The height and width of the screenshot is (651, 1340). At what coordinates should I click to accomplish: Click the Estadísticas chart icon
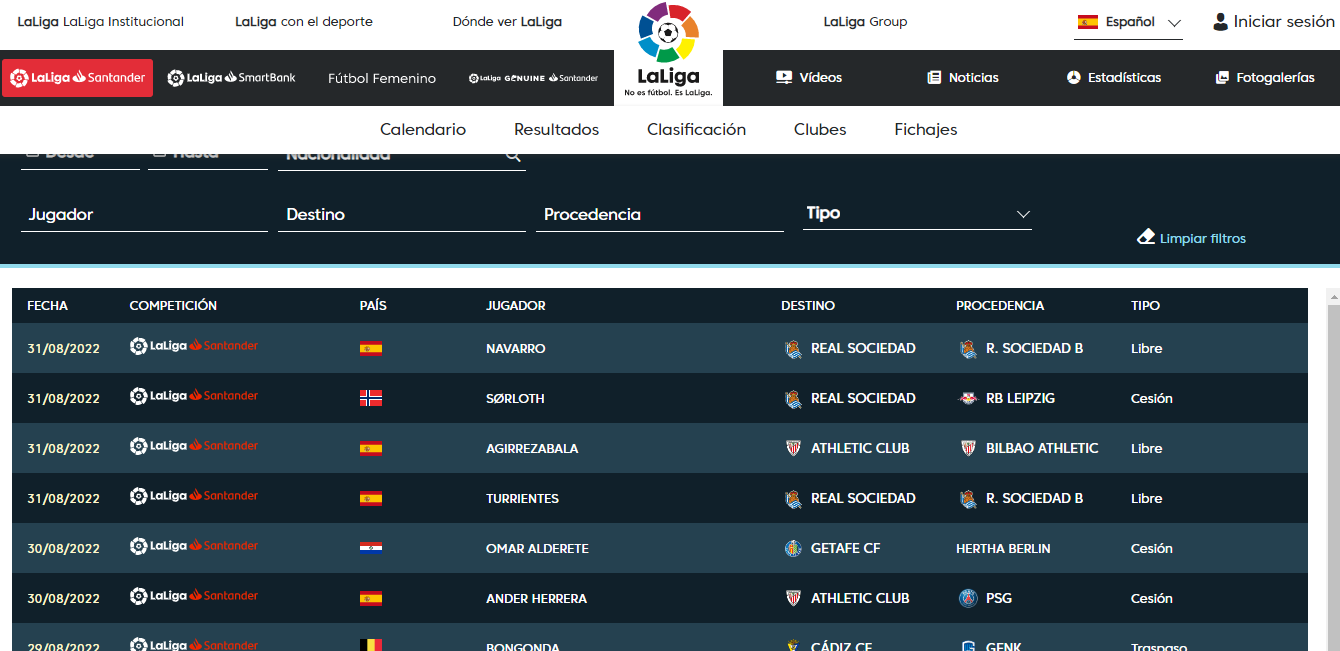(x=1074, y=77)
